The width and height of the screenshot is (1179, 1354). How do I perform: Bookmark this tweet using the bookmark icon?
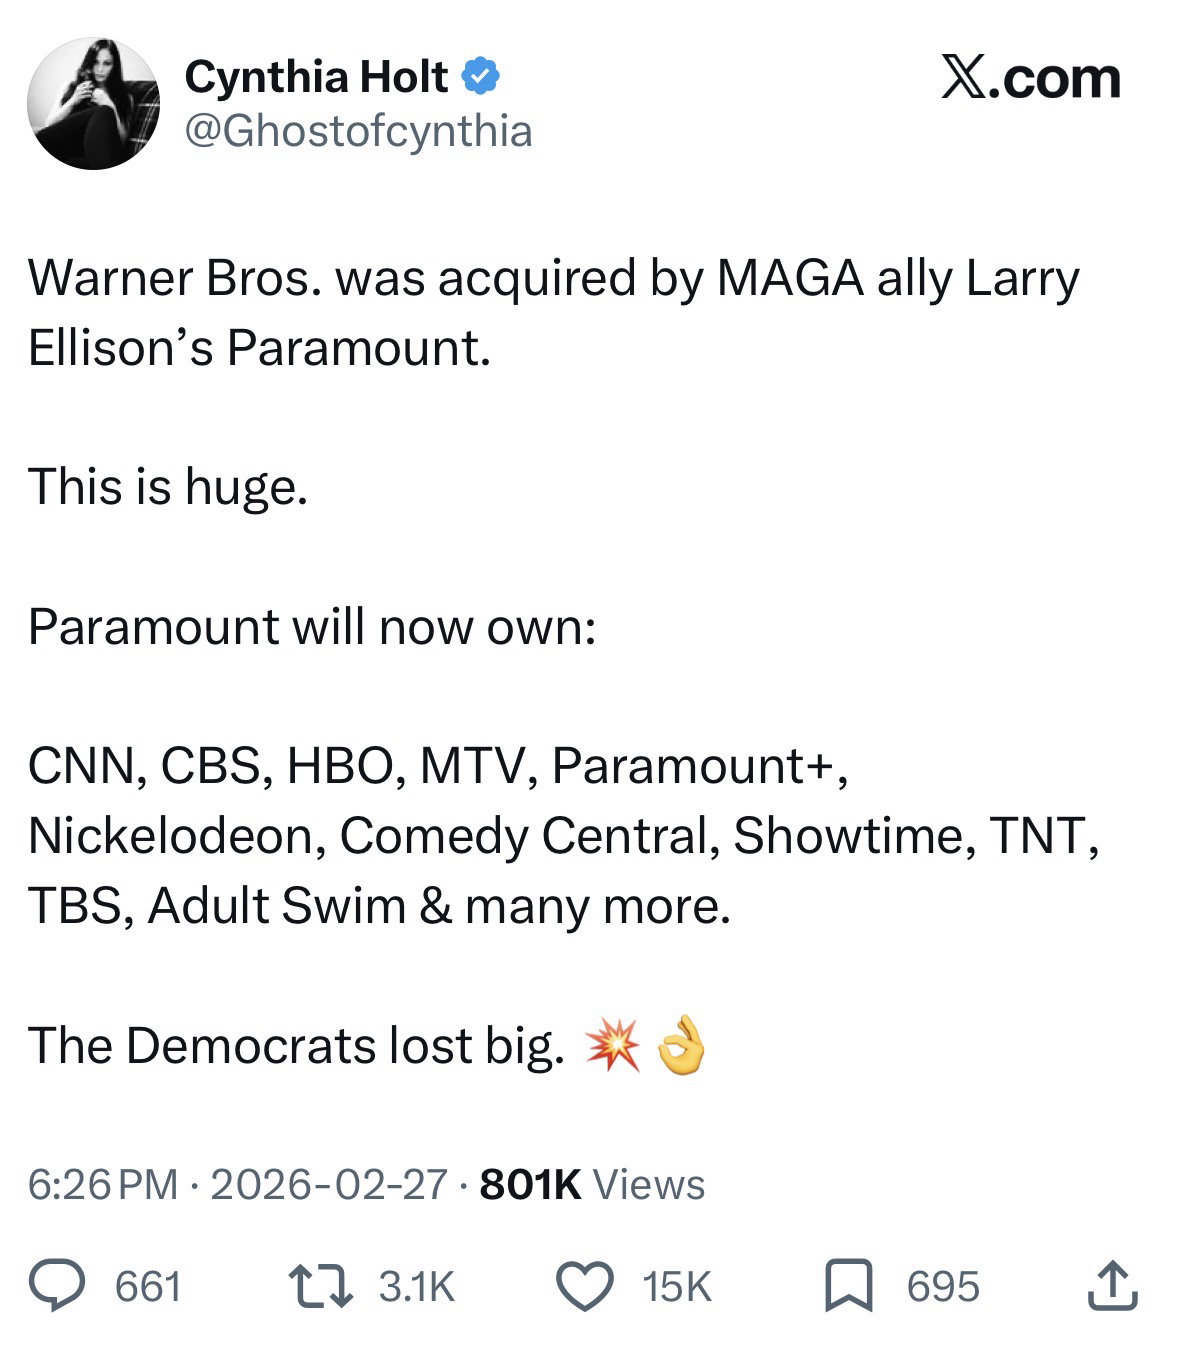[x=850, y=1286]
